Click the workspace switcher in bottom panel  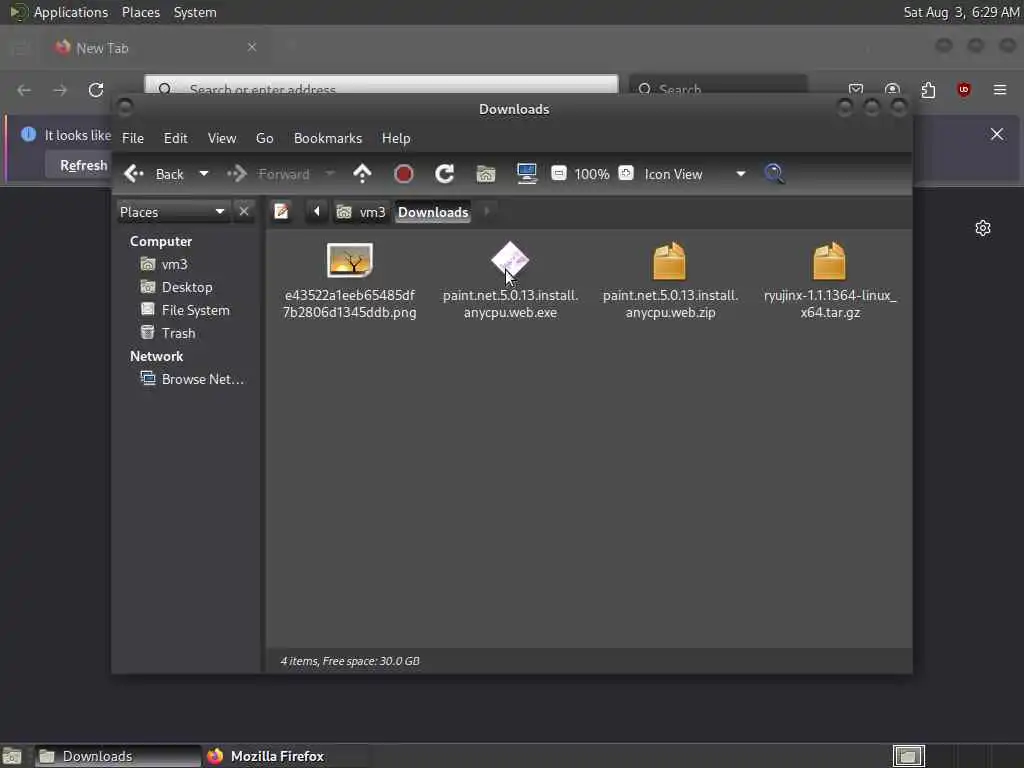click(908, 756)
